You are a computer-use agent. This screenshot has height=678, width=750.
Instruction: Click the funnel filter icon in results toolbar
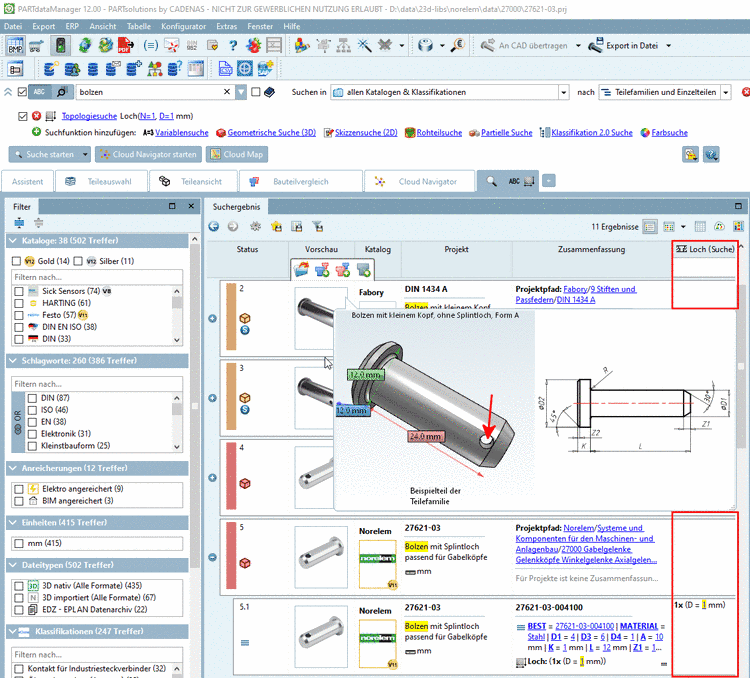pos(317,226)
